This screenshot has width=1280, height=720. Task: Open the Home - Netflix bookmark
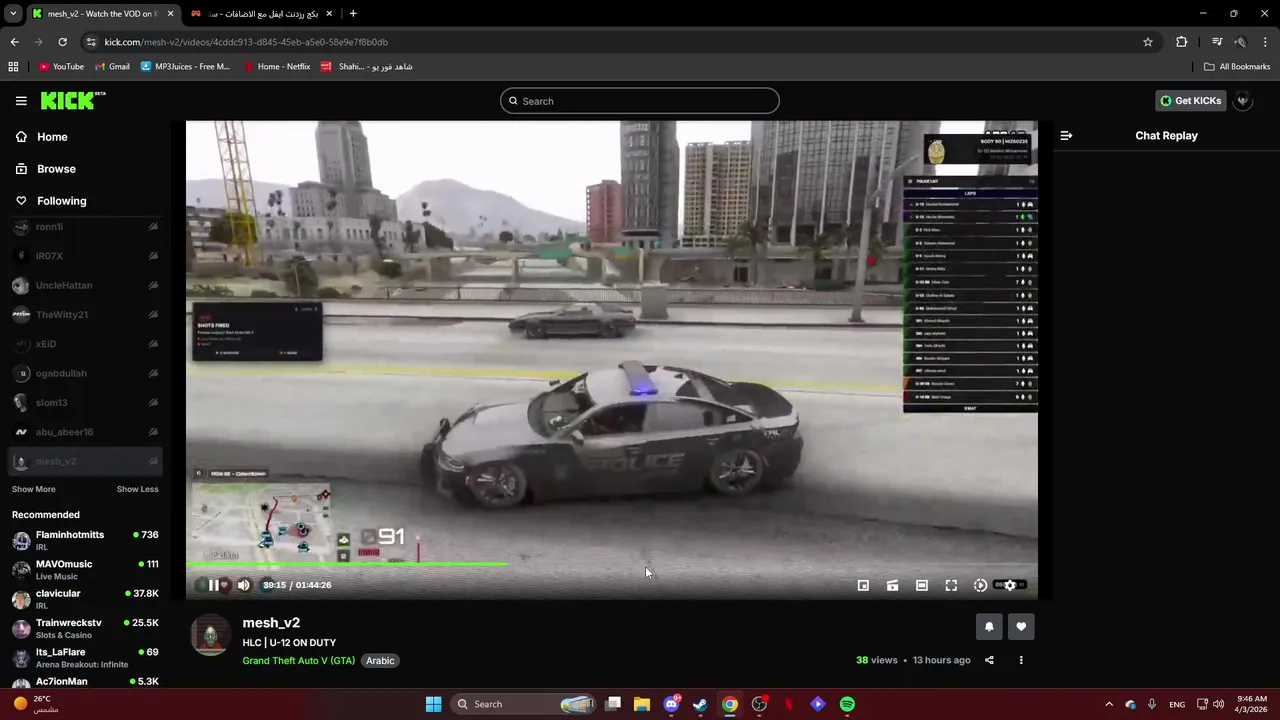click(x=277, y=67)
